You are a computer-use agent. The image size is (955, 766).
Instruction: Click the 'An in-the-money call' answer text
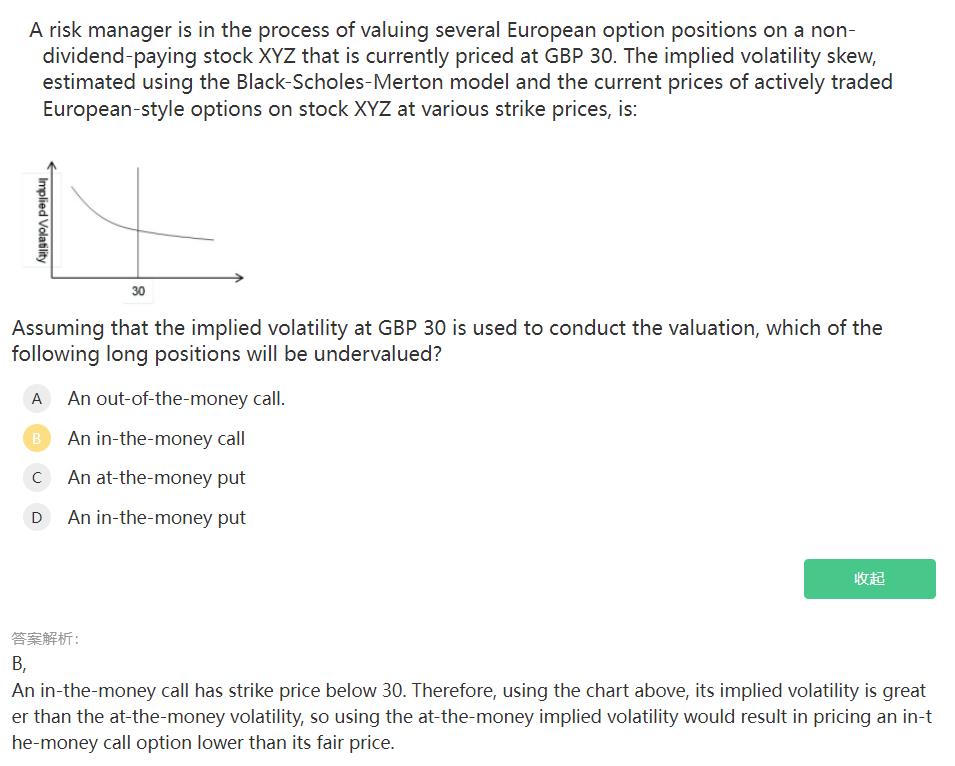pos(156,438)
